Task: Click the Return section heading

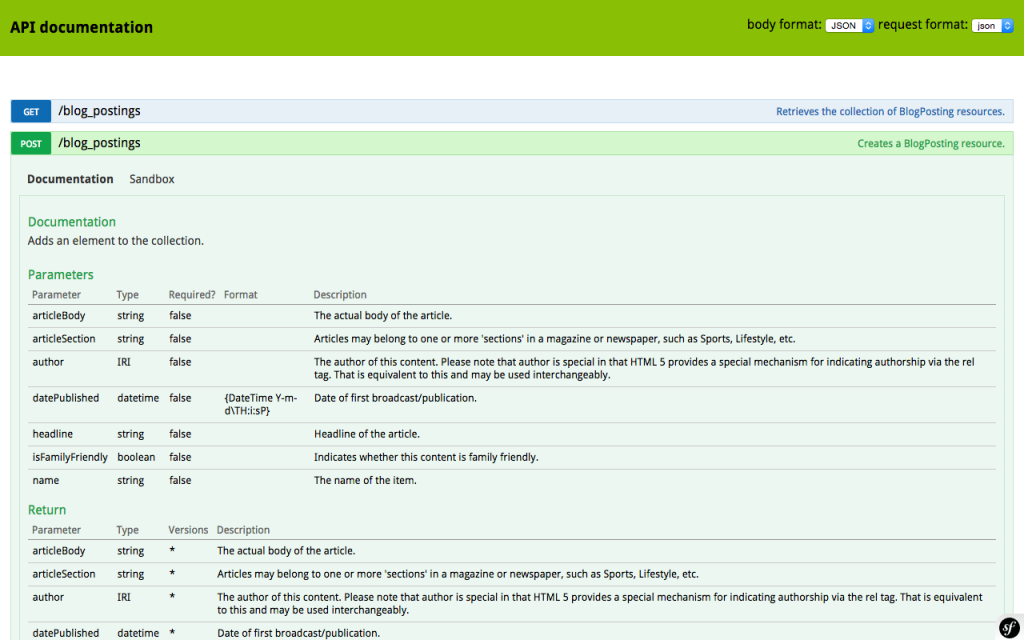Action: point(46,510)
